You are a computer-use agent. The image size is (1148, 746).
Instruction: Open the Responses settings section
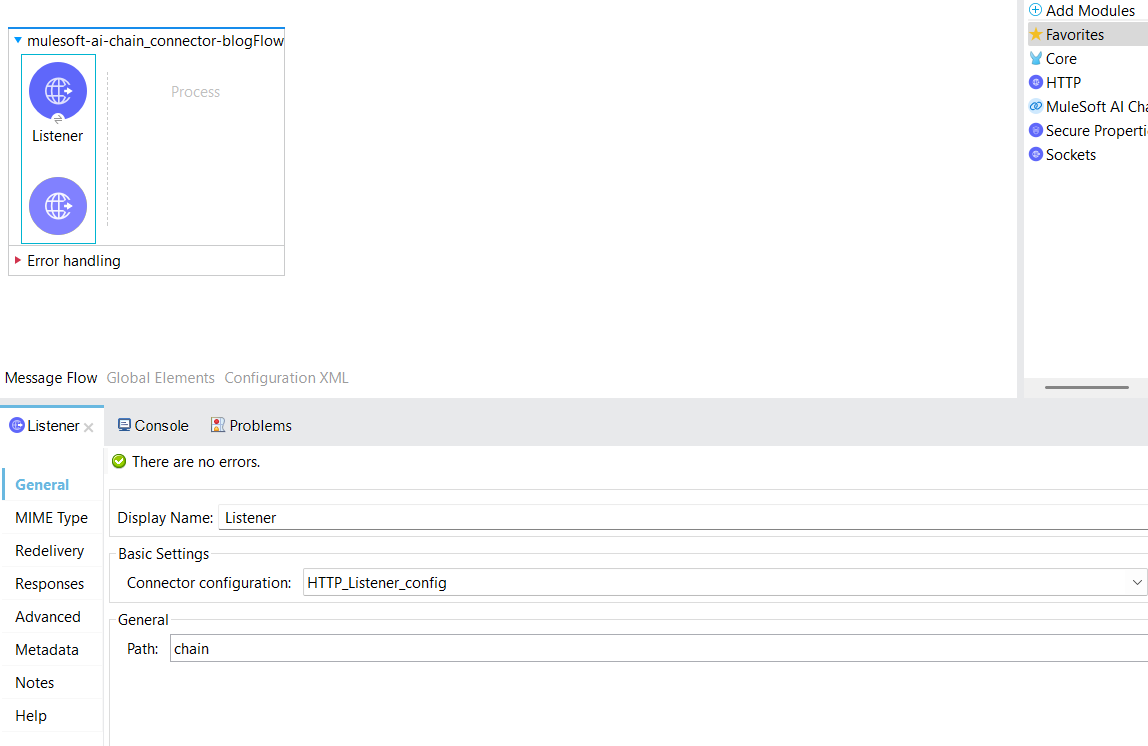[x=50, y=583]
